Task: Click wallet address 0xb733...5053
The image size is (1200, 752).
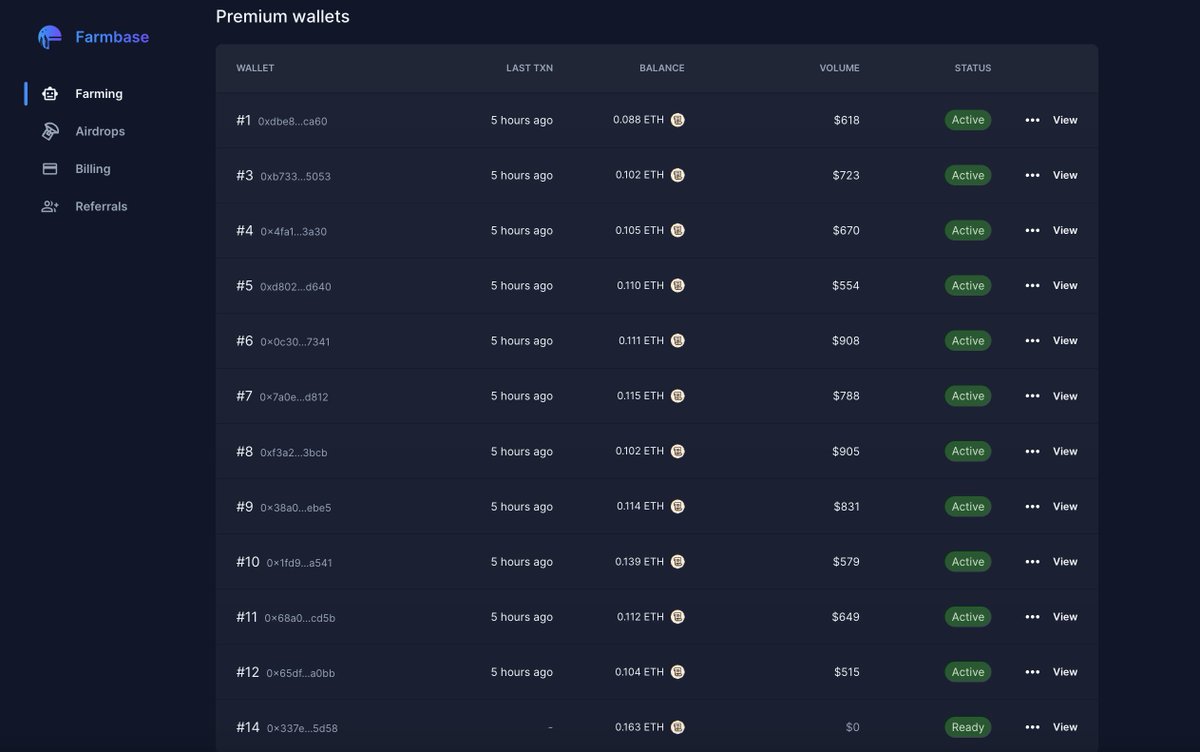Action: pos(295,177)
